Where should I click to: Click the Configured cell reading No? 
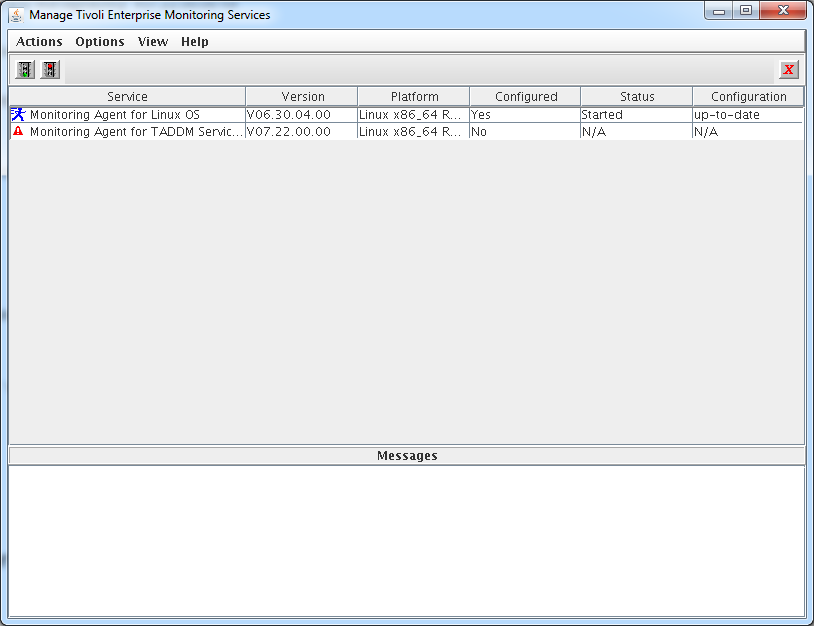pyautogui.click(x=525, y=131)
